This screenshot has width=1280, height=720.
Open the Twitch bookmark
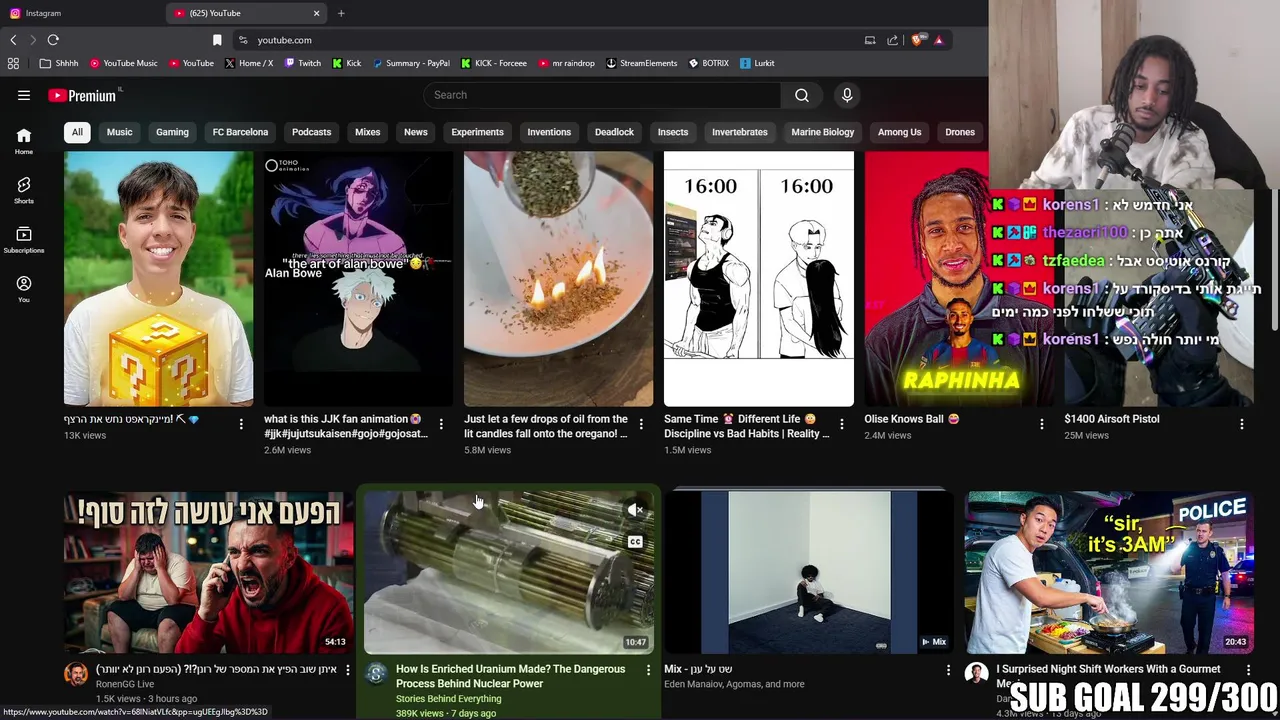click(x=303, y=63)
